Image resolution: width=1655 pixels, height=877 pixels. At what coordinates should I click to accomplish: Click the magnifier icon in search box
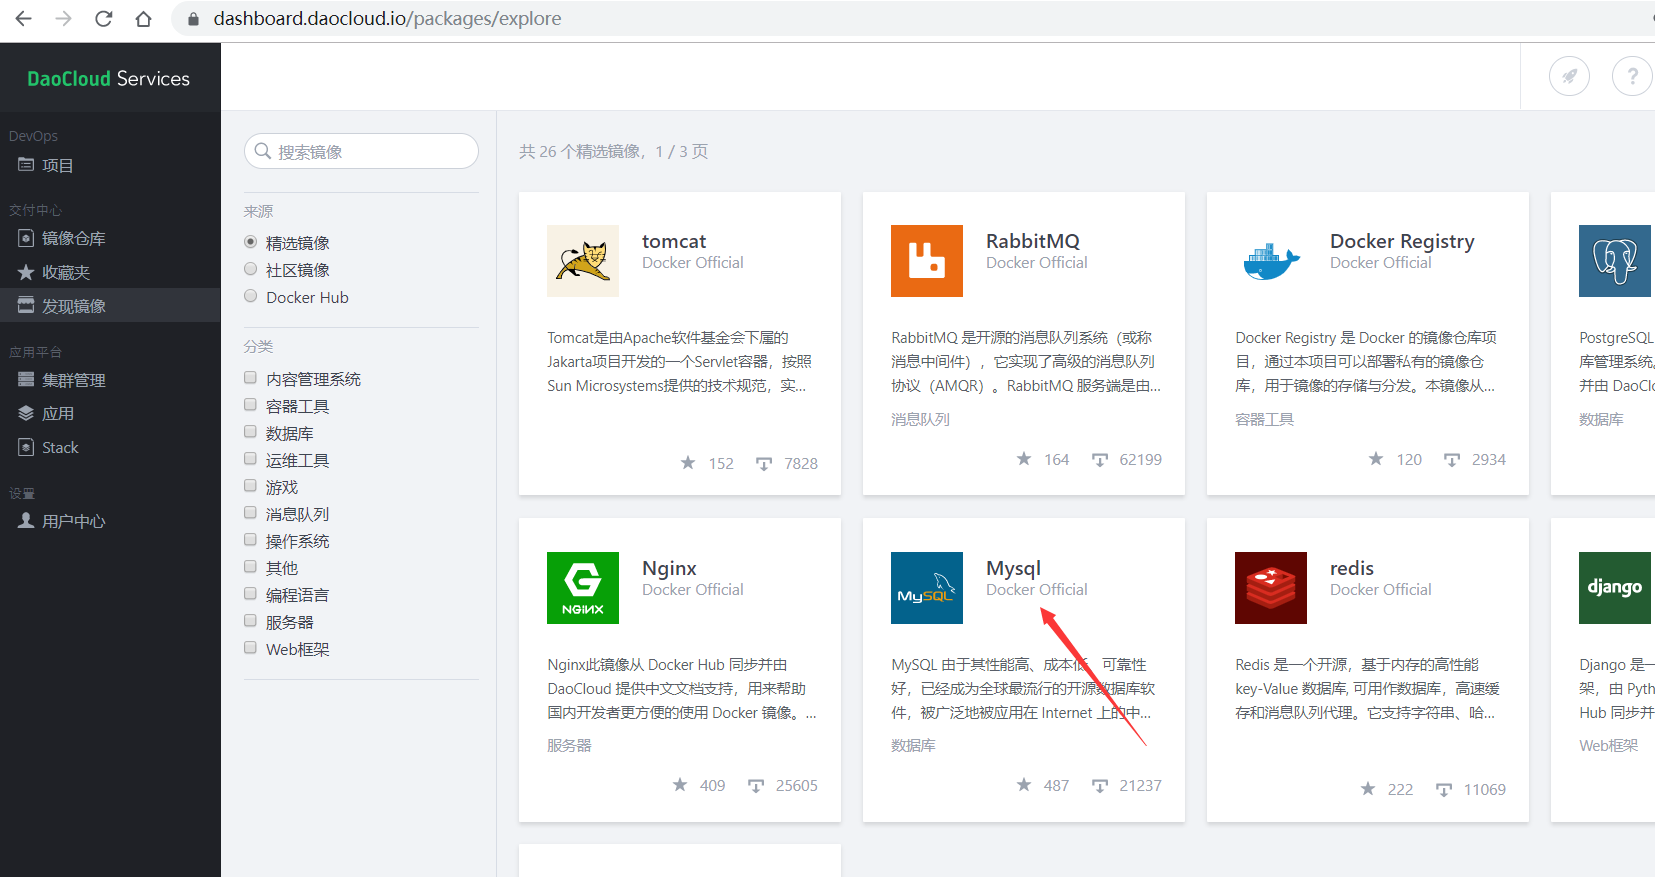(263, 151)
